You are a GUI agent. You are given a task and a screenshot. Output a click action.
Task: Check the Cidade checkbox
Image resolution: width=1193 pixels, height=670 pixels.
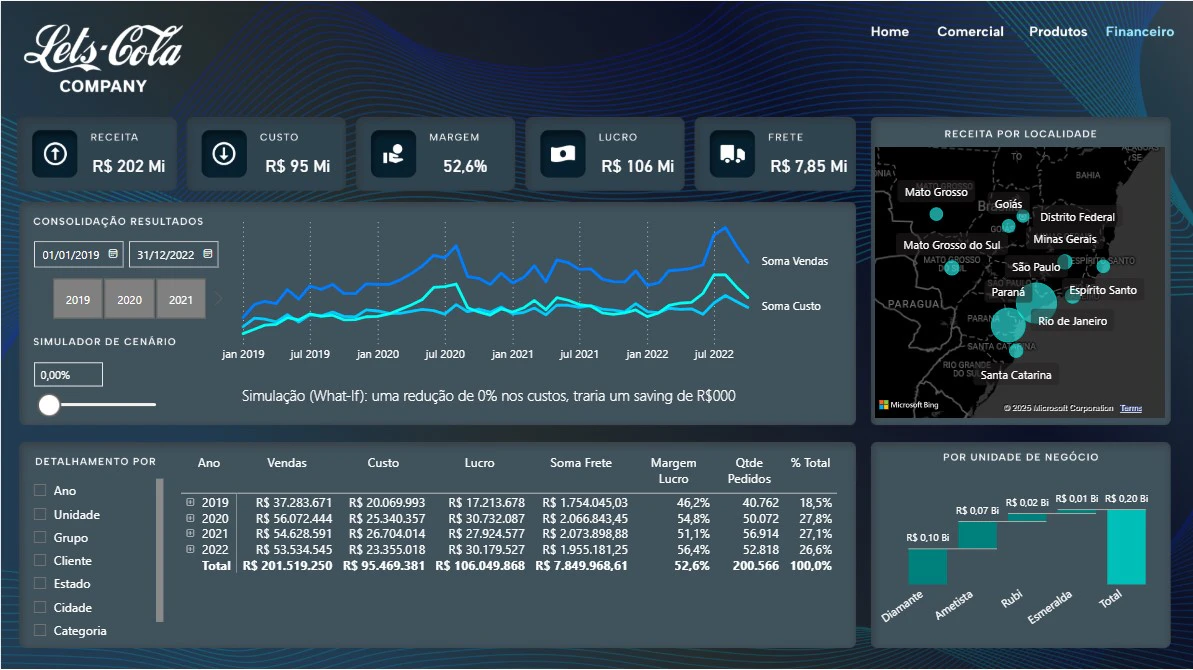pos(40,607)
